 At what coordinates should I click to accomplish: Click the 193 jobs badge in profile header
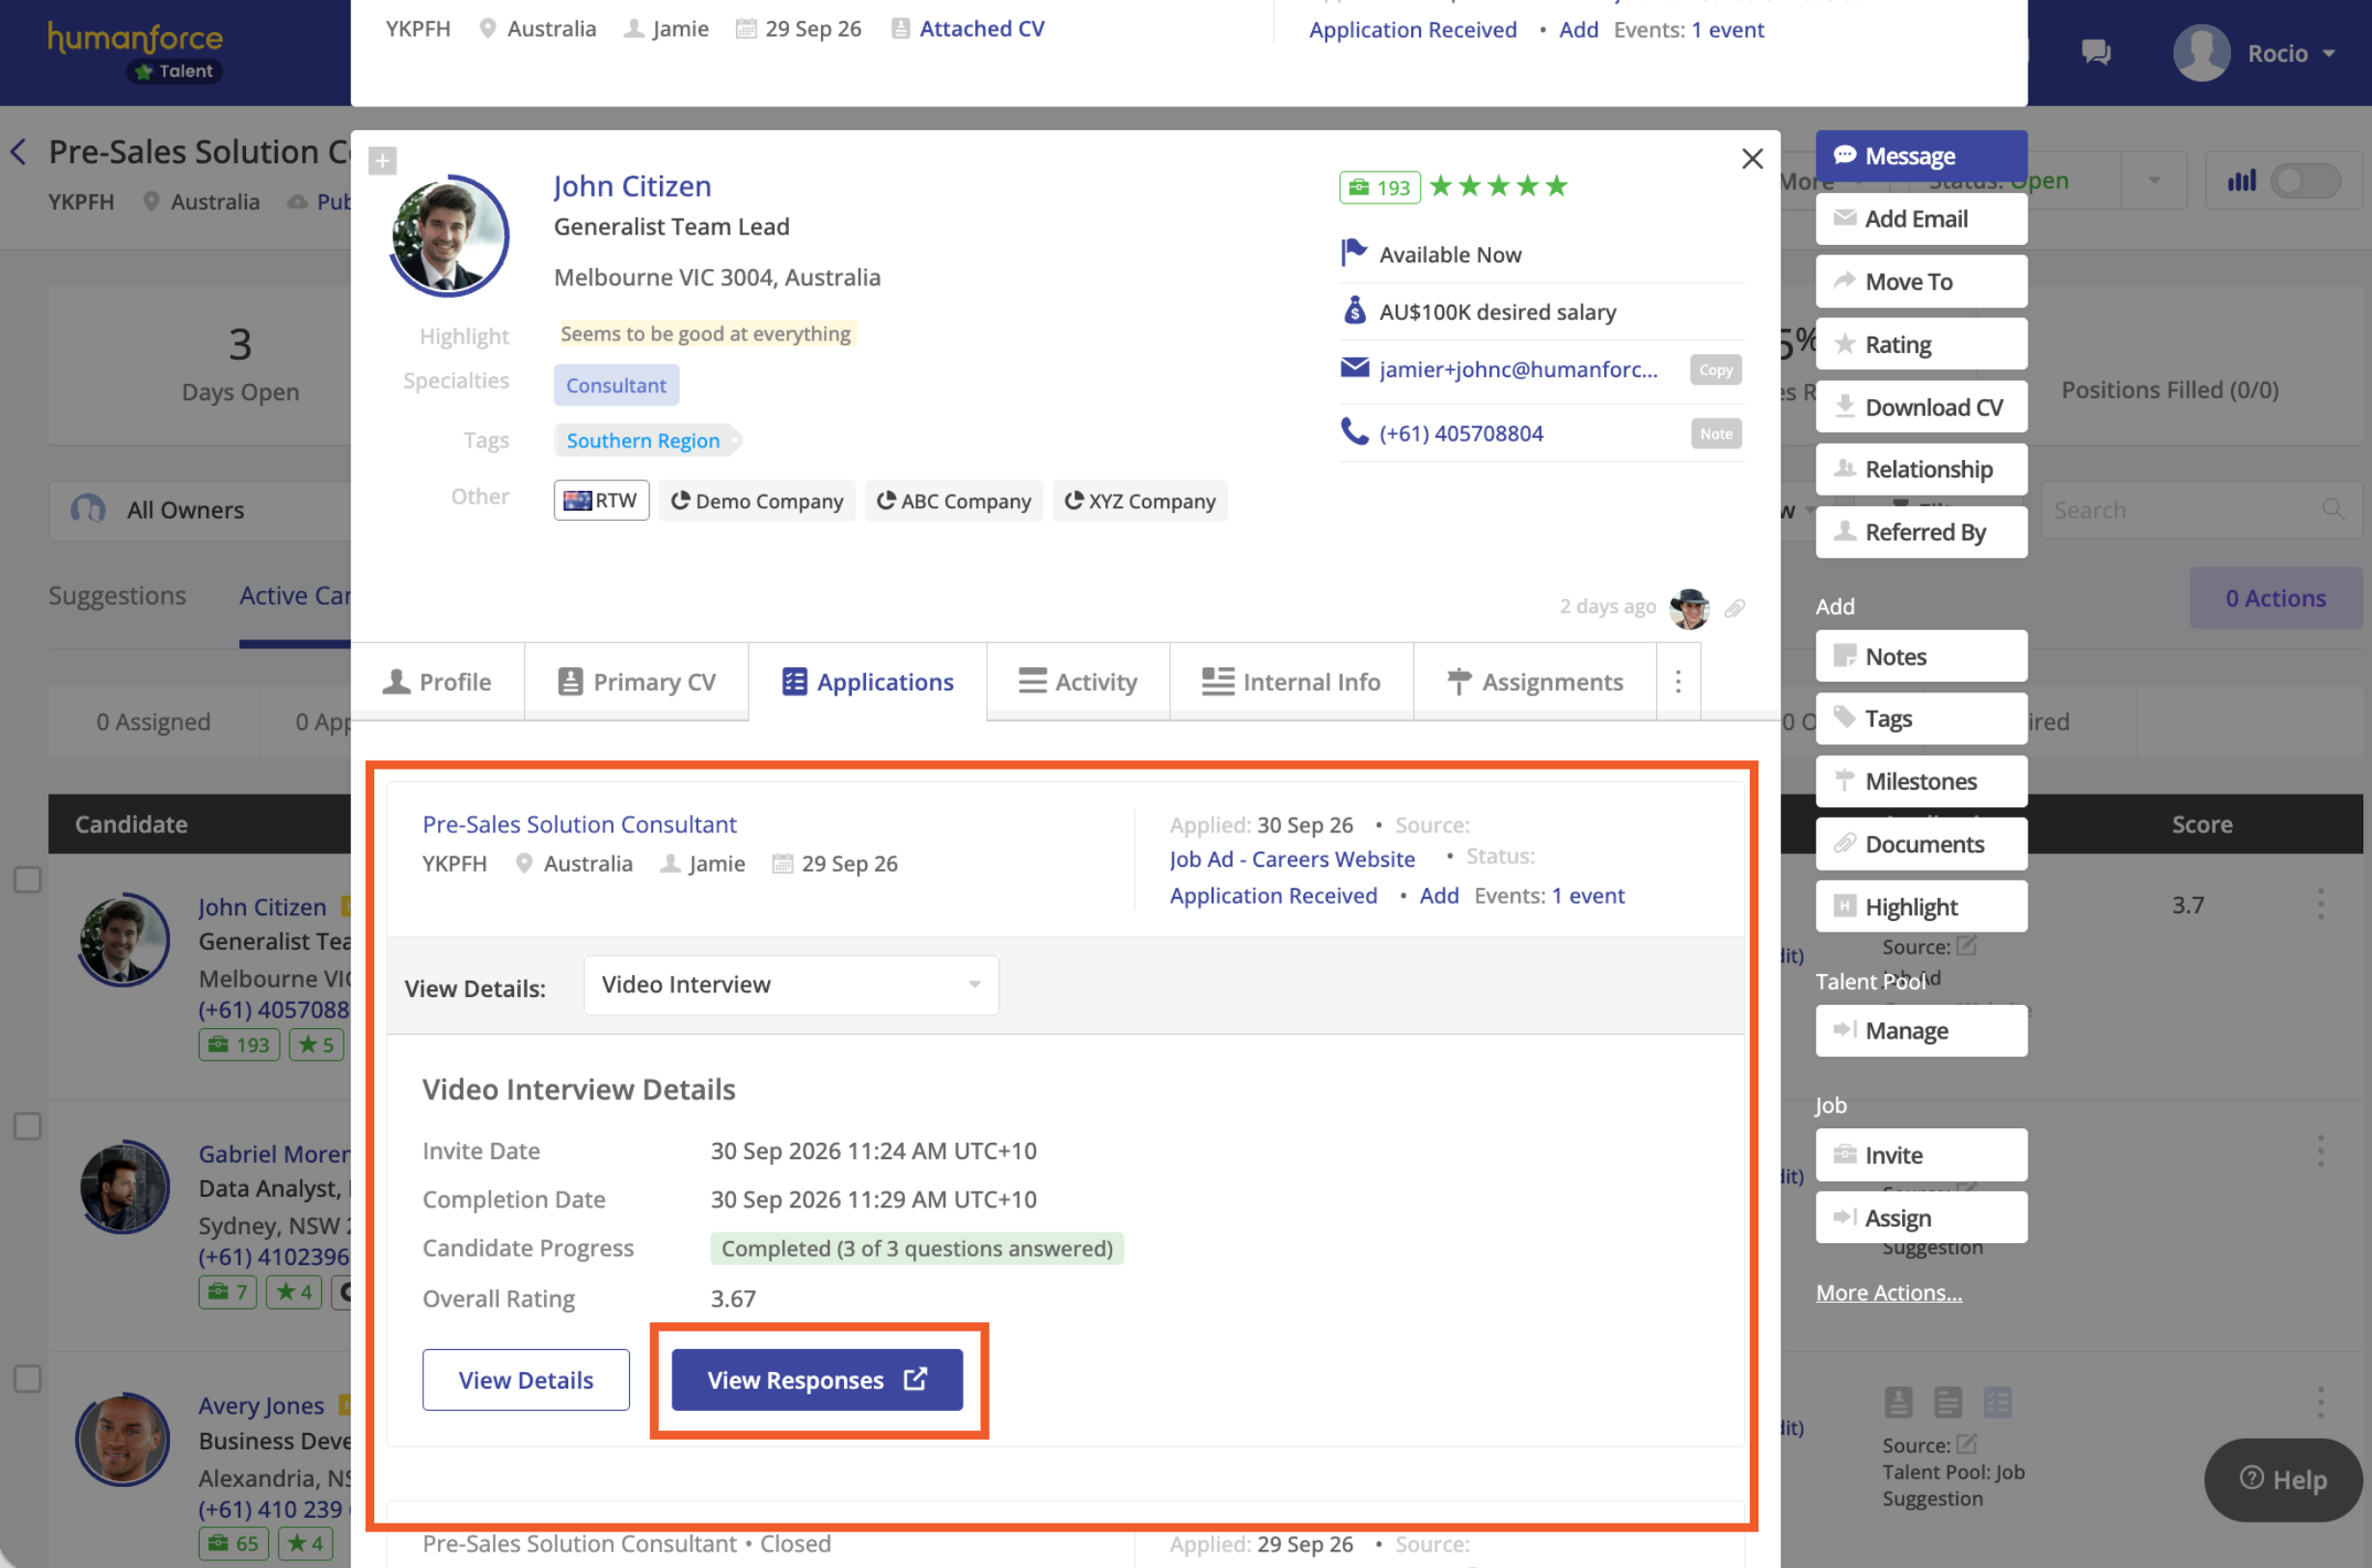coord(1379,187)
